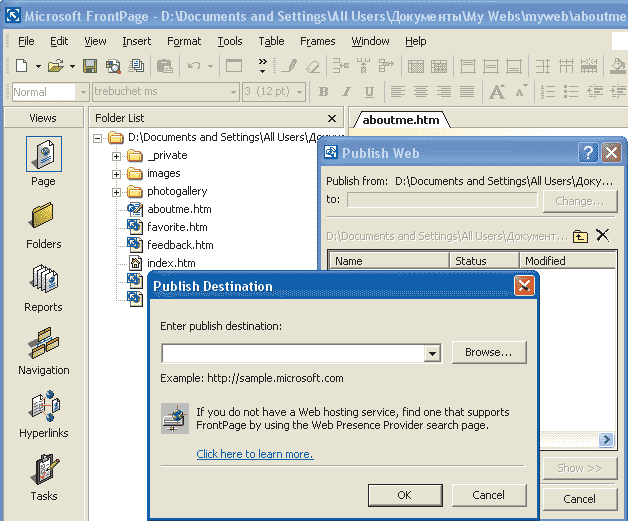The width and height of the screenshot is (628, 521).
Task: Click the Save floppy disk icon
Action: 90,66
